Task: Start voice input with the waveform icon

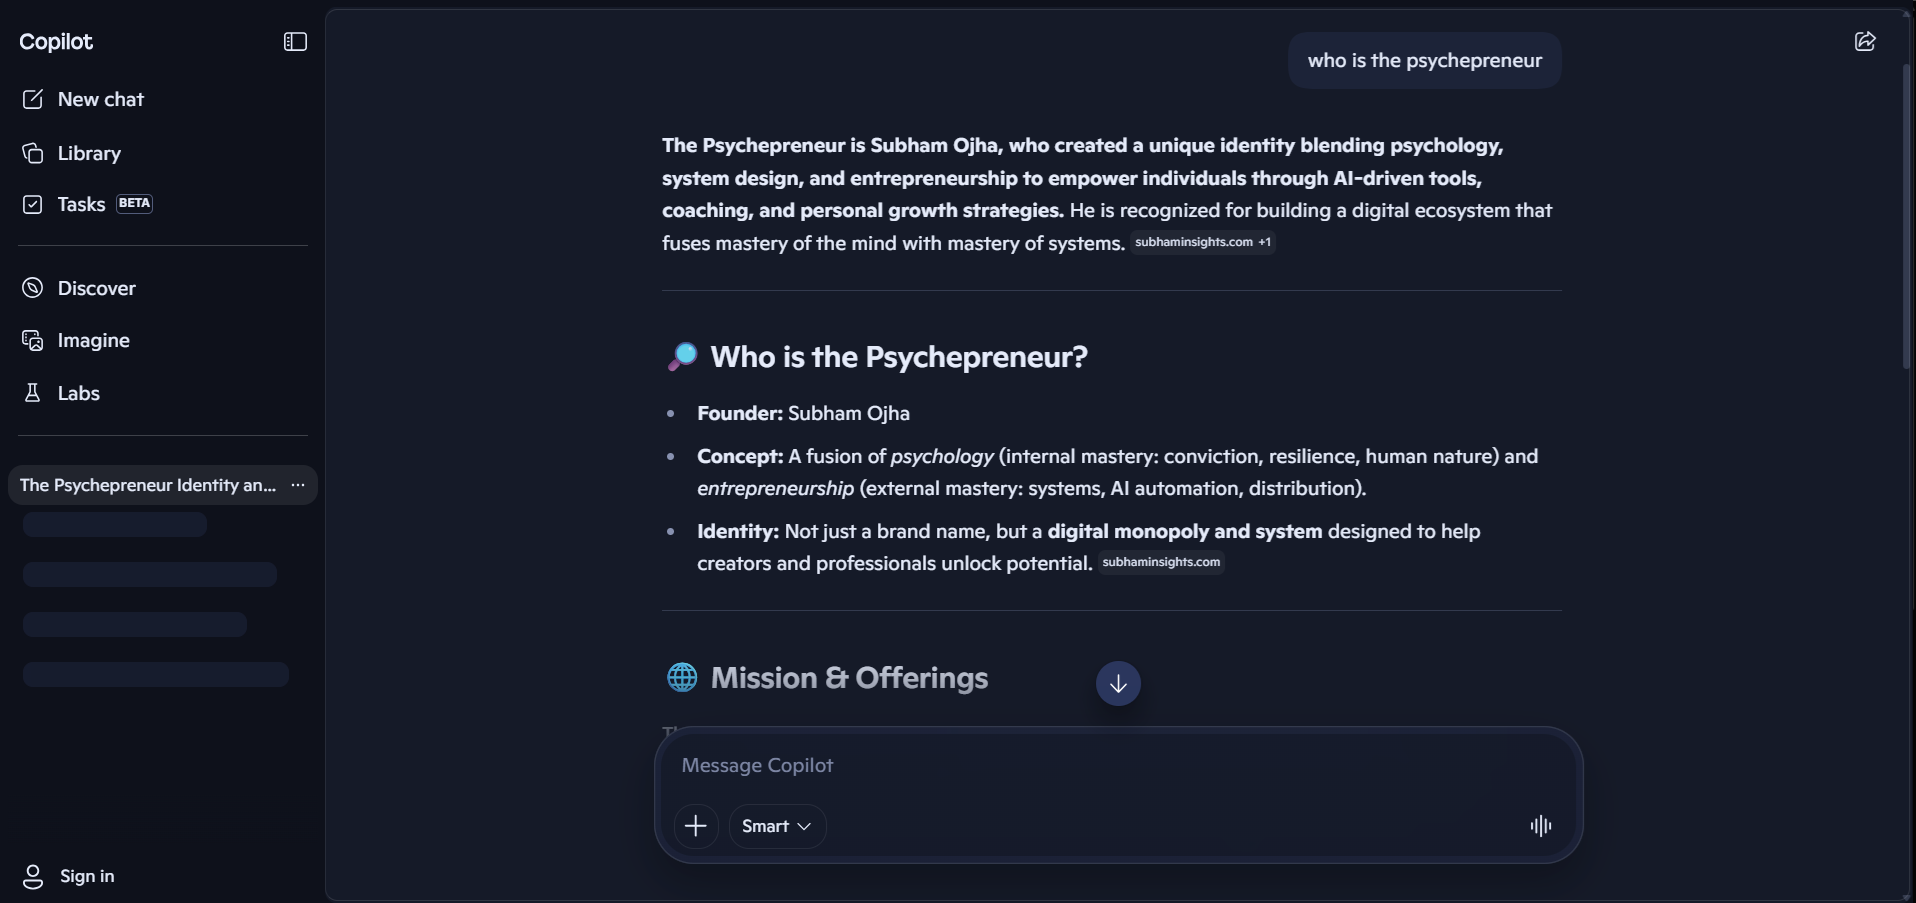Action: coord(1540,826)
